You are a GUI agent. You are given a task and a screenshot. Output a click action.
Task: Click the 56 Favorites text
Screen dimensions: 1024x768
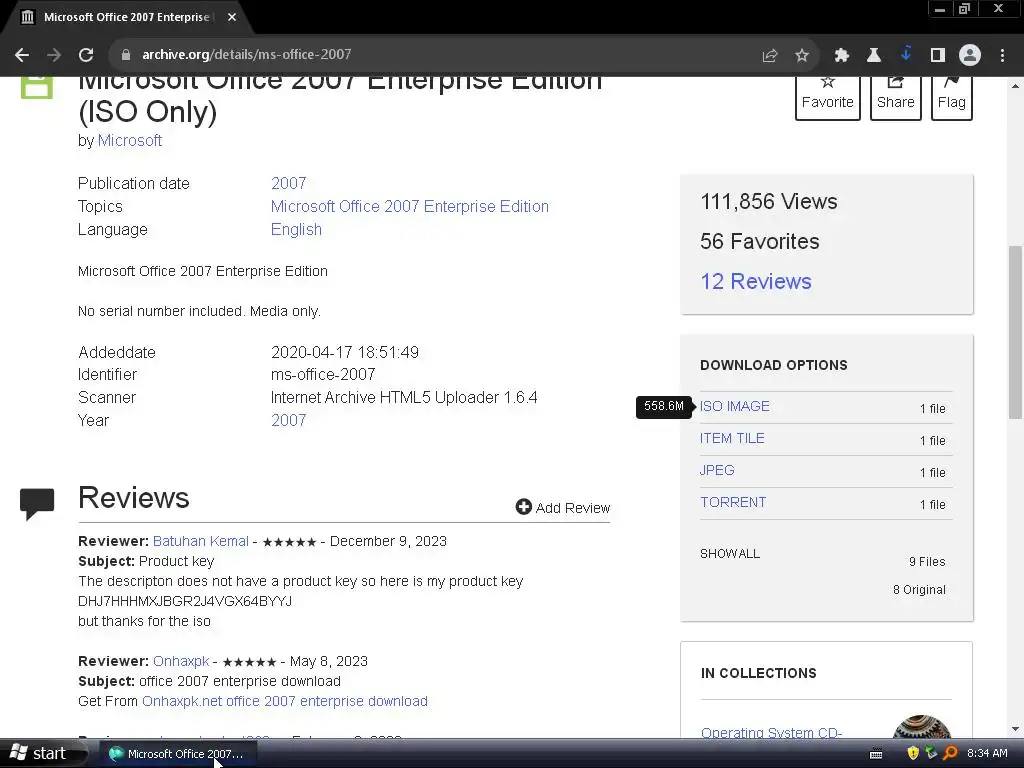760,242
